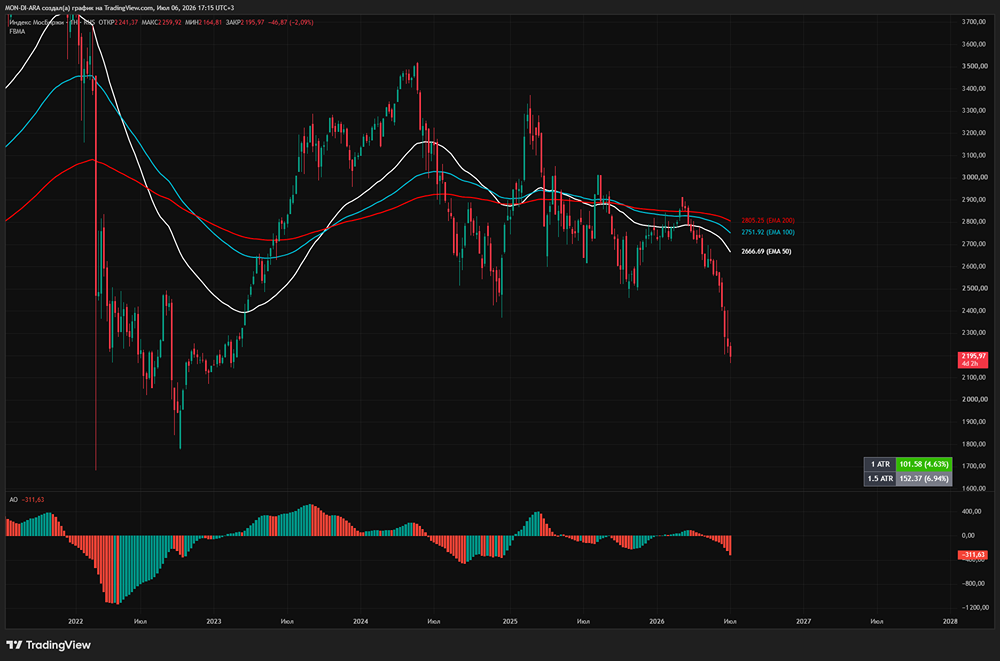
Task: Click the 2022 label on time axis
Action: click(75, 621)
